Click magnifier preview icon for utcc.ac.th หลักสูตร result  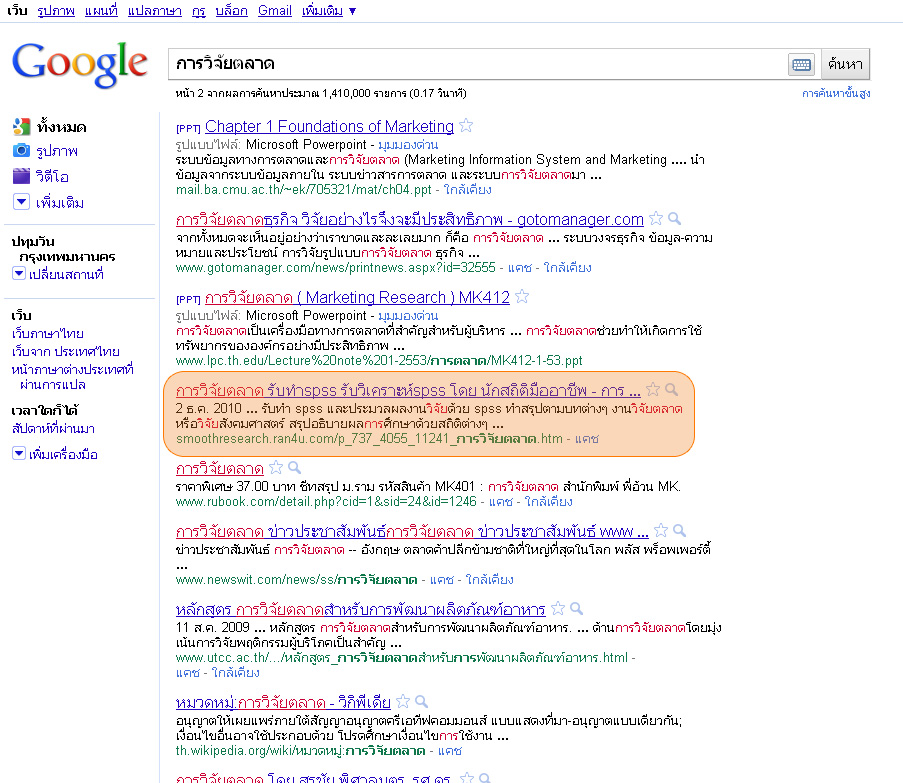(576, 608)
